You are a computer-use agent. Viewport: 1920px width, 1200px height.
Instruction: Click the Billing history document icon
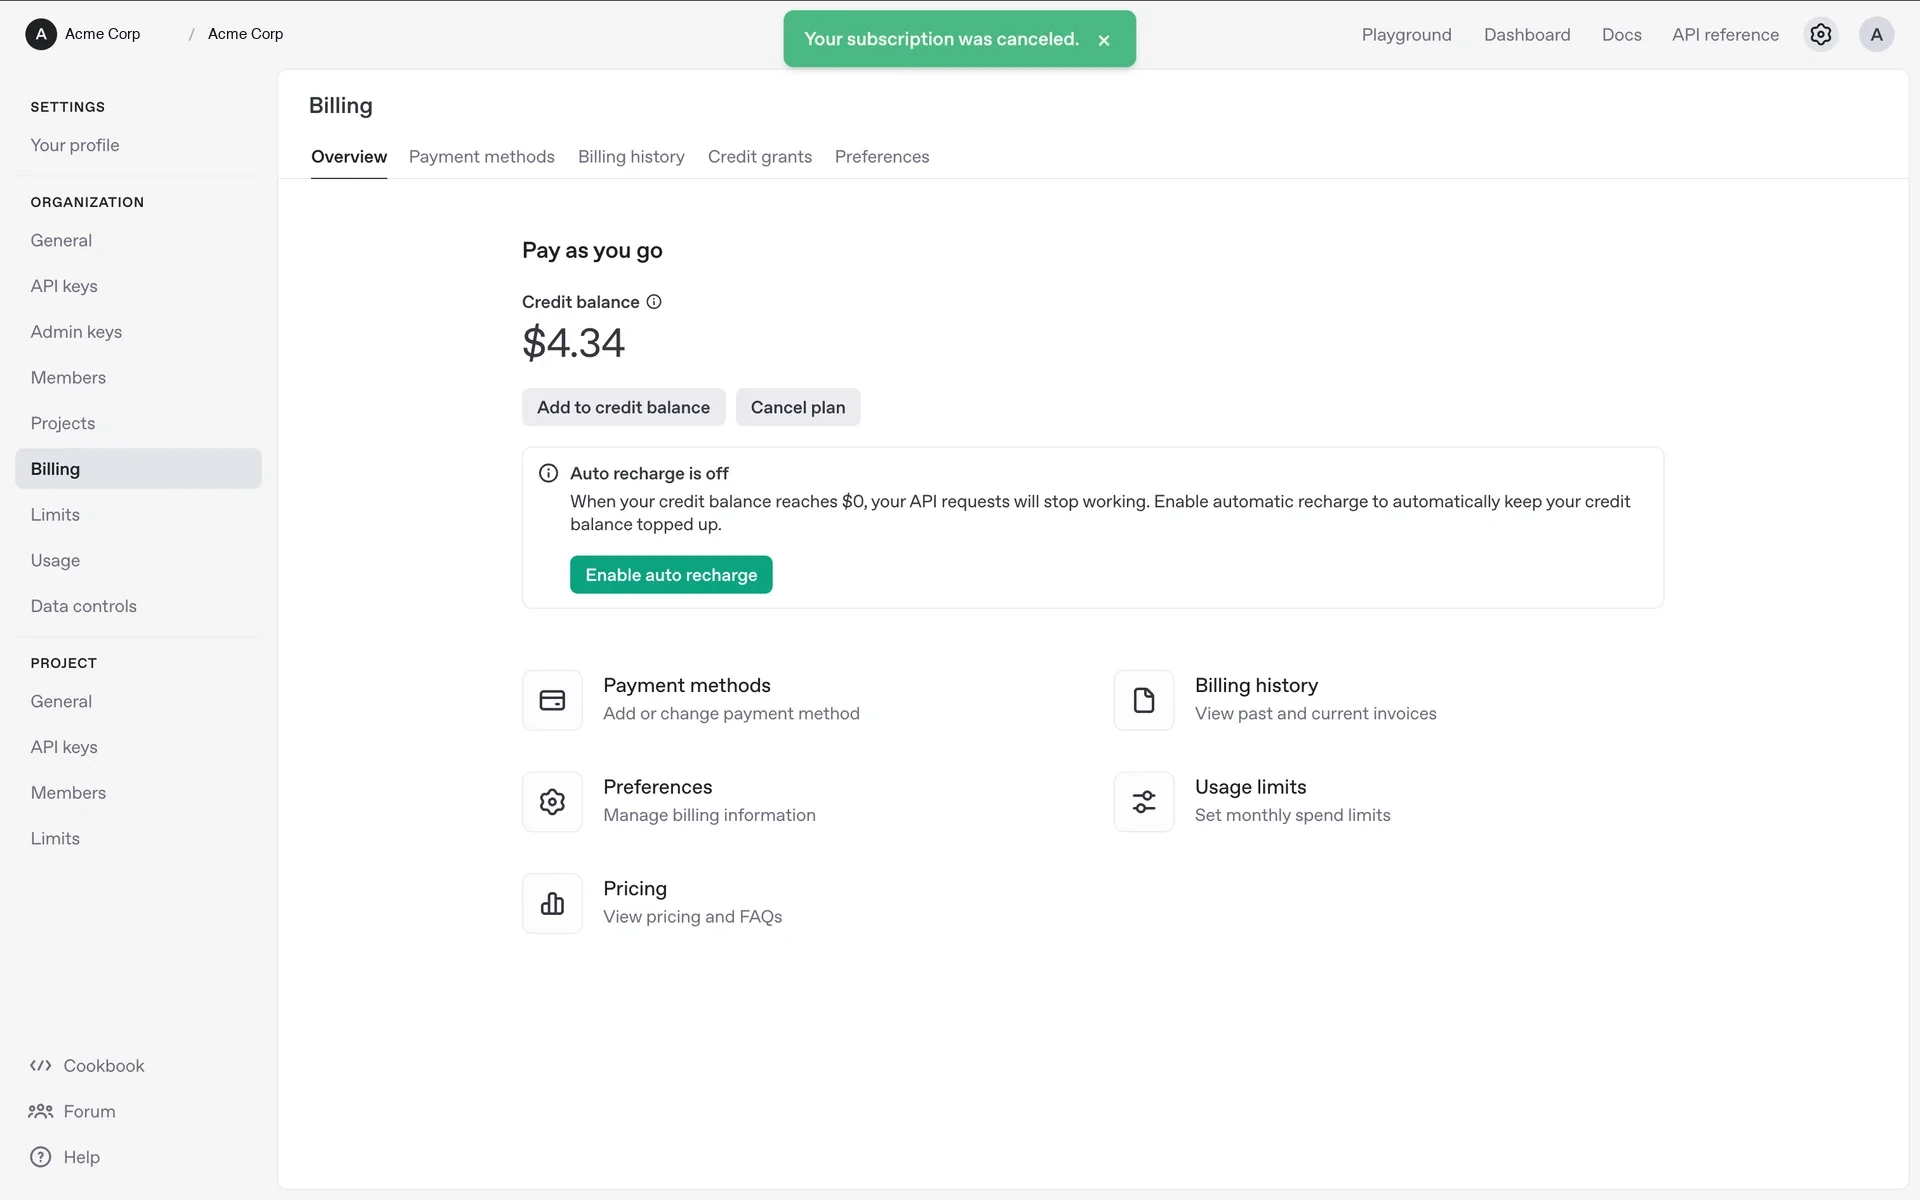[1144, 700]
